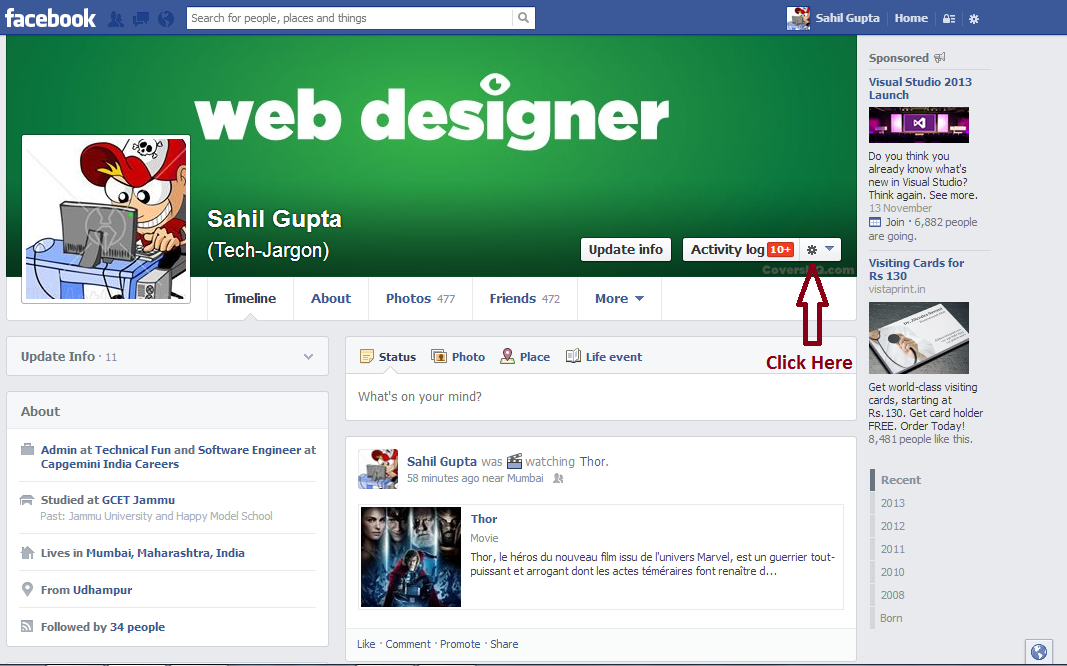Image resolution: width=1067 pixels, height=666 pixels.
Task: Click the location pin beside From Udhampur
Action: (27, 589)
